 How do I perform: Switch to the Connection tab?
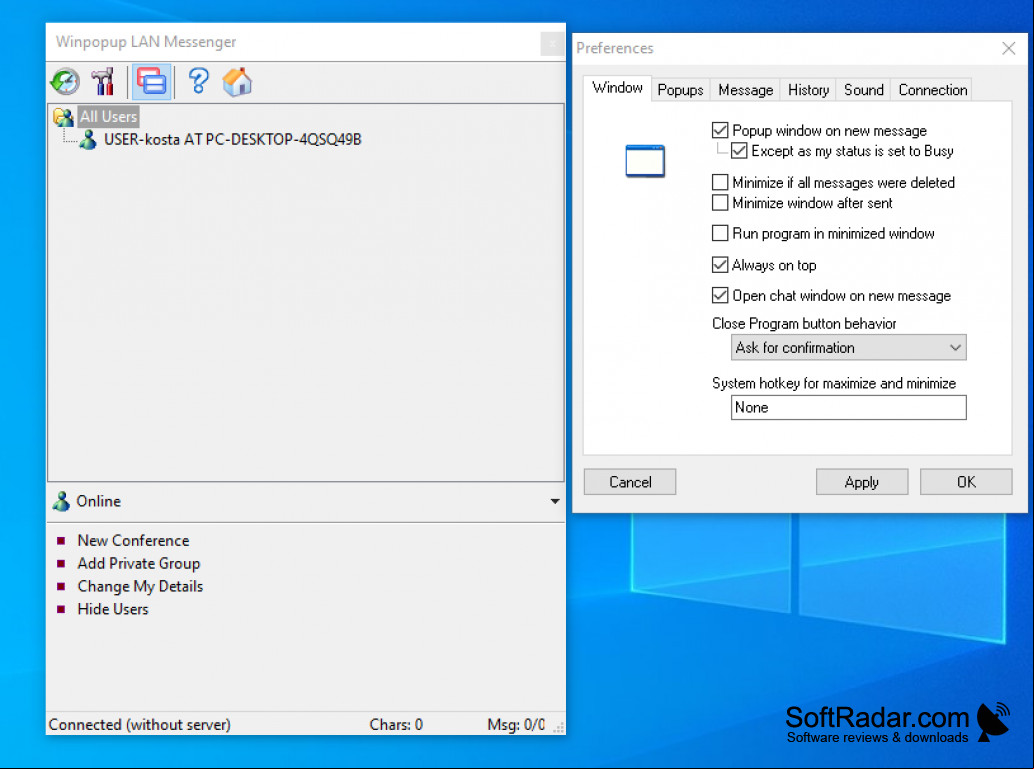tap(932, 90)
